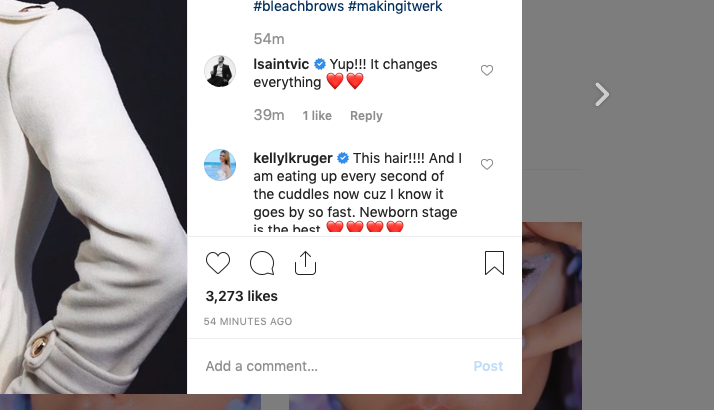Click the 39m comment timestamp

pyautogui.click(x=269, y=116)
